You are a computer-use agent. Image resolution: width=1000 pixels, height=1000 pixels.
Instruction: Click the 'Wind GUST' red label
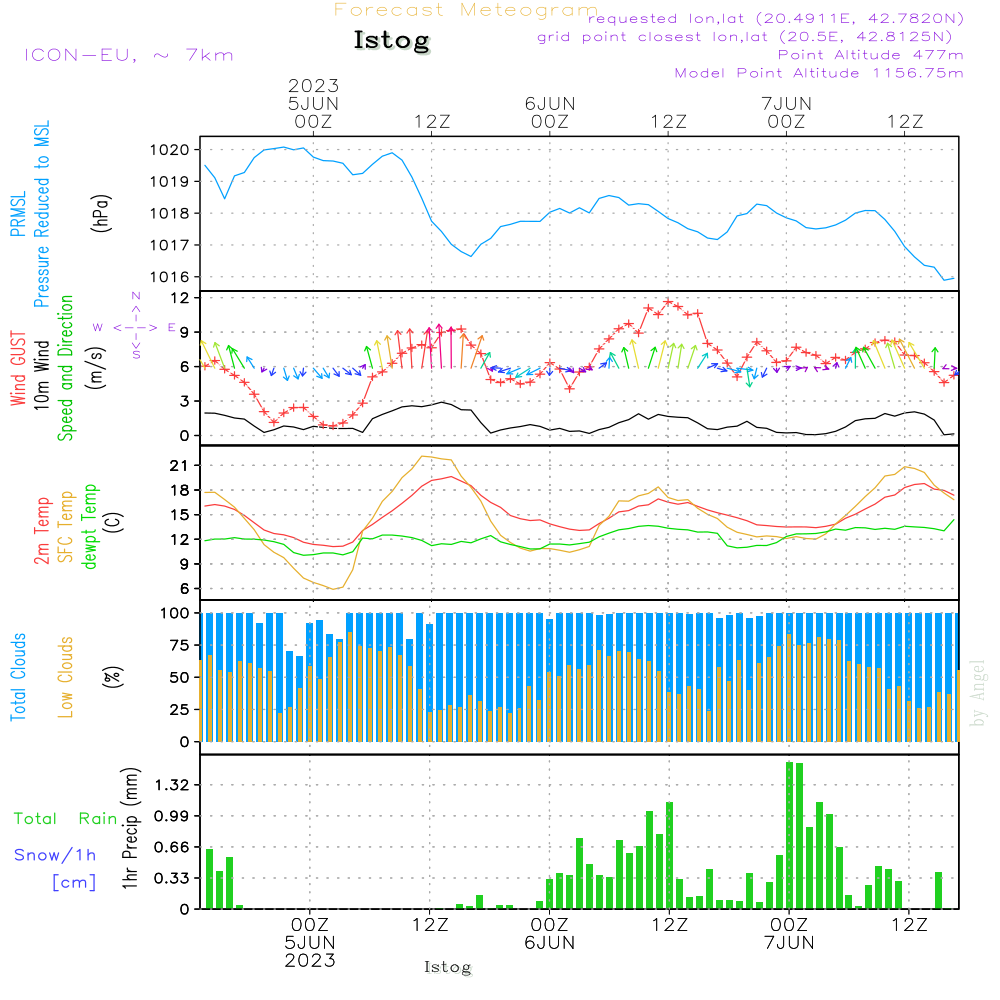[18, 369]
